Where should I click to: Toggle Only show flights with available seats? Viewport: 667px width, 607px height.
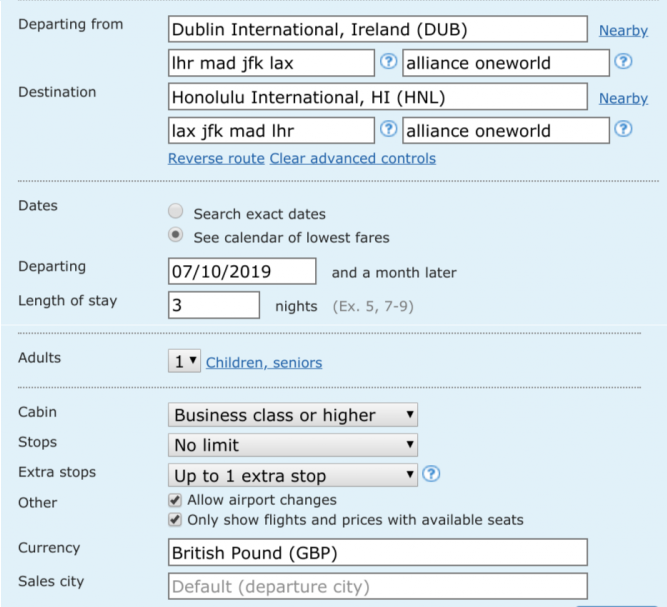tap(175, 520)
